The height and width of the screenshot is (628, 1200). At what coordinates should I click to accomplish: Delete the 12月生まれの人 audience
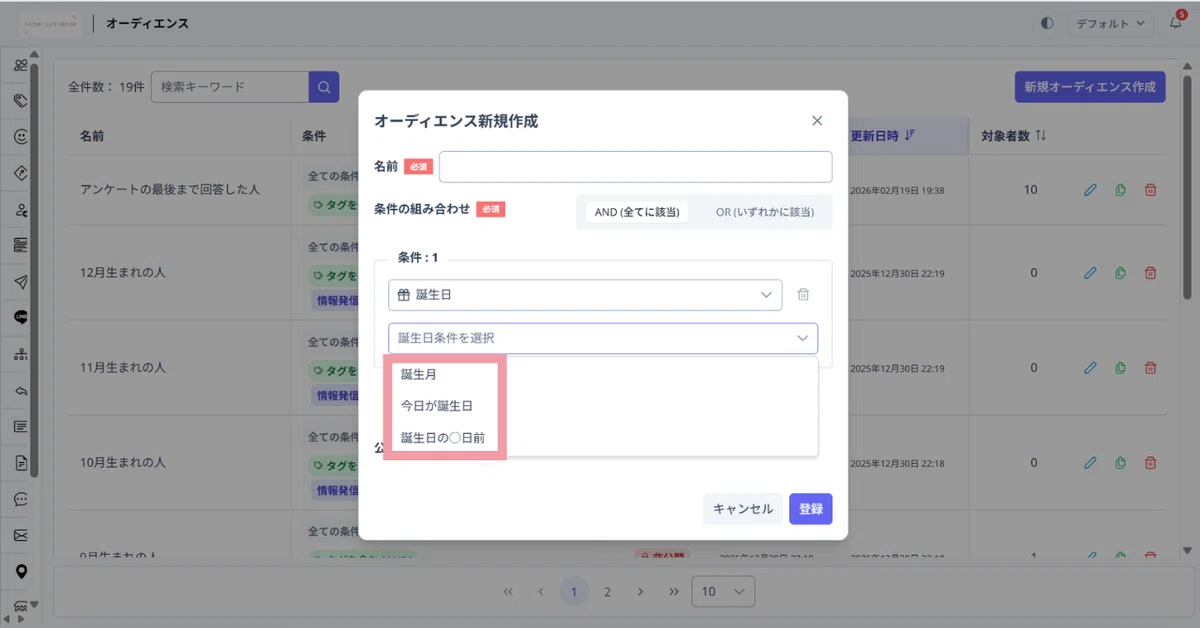1151,273
